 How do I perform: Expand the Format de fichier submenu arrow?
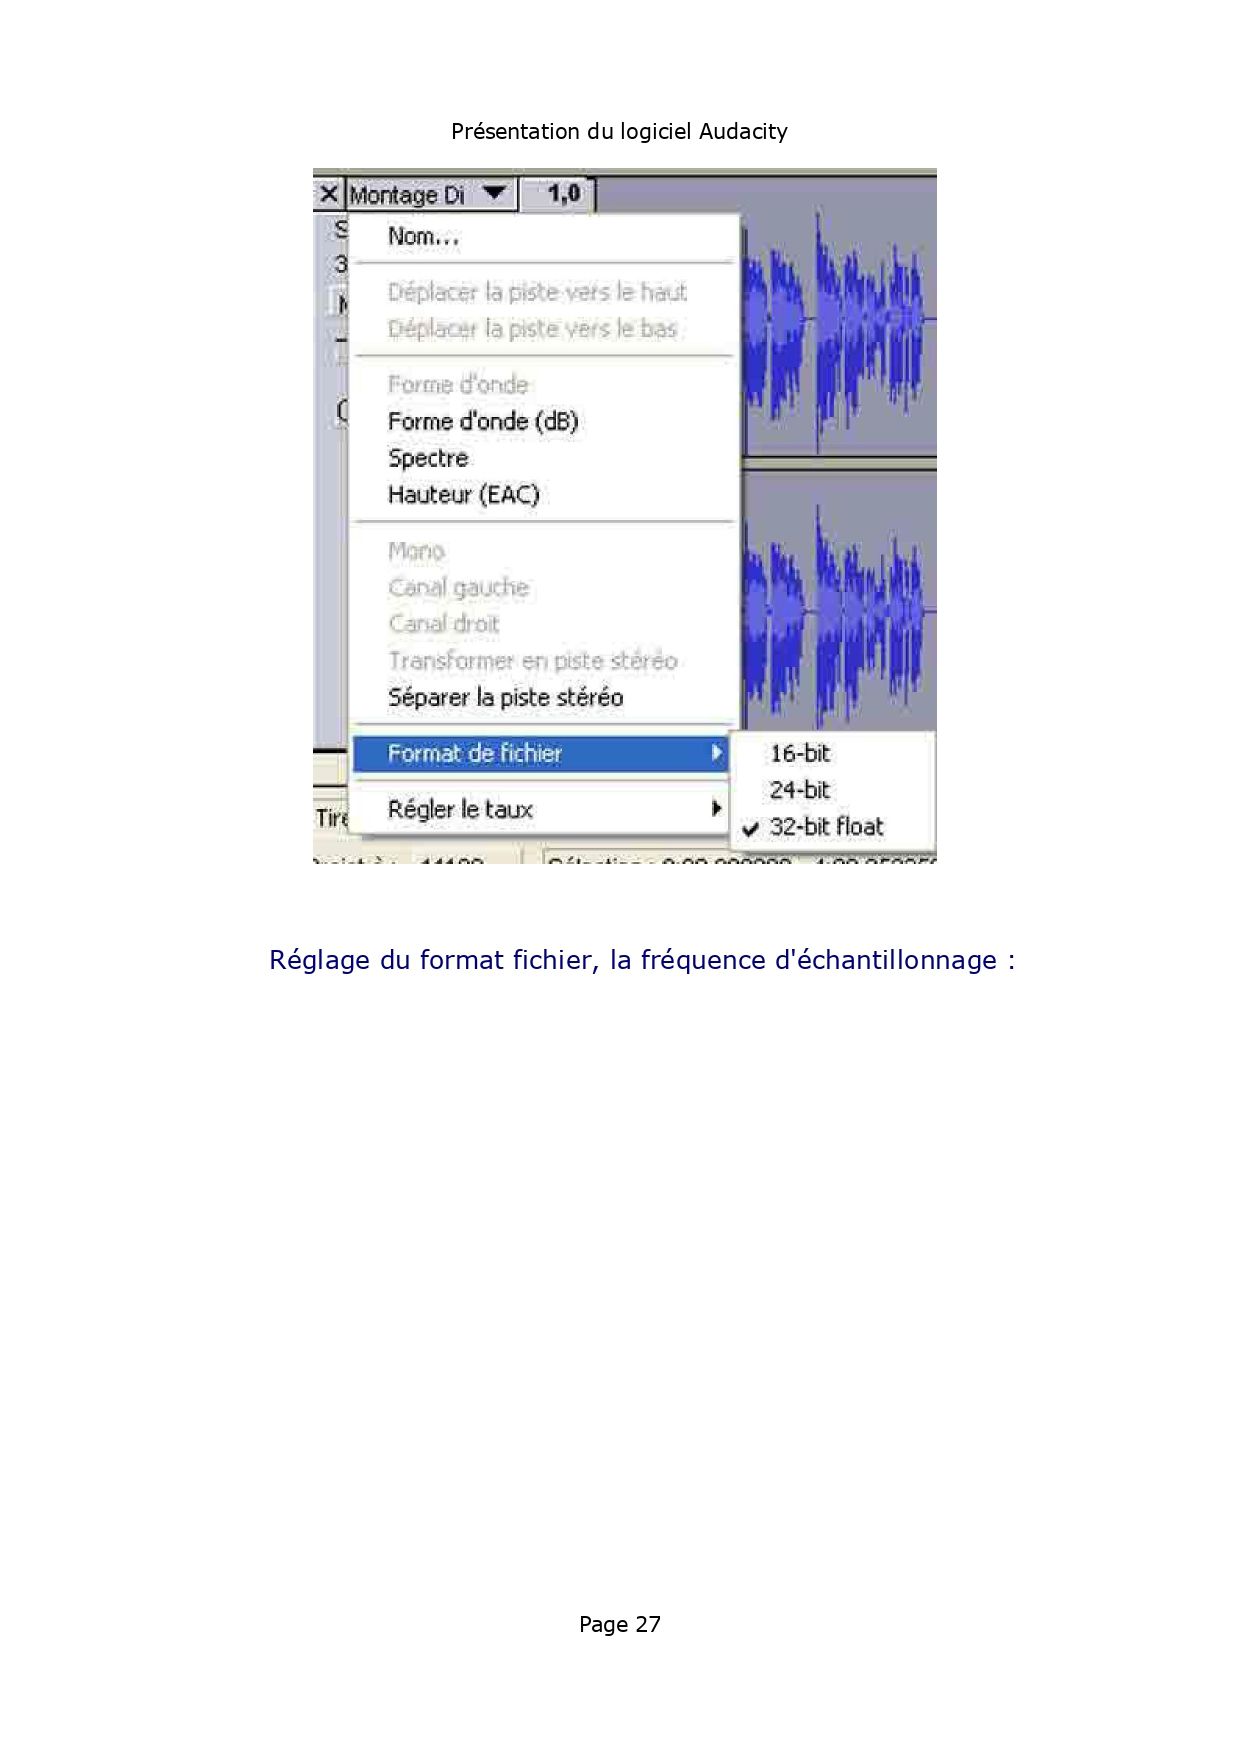pos(716,753)
